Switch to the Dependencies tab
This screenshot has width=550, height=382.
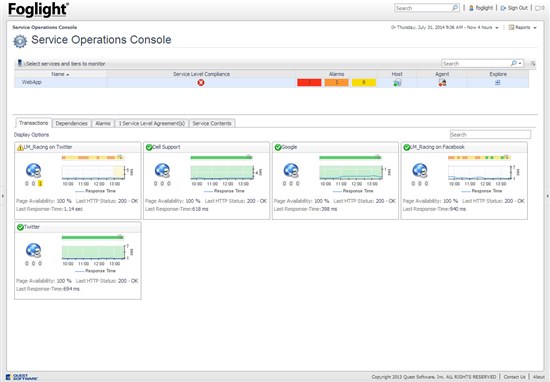pos(72,123)
